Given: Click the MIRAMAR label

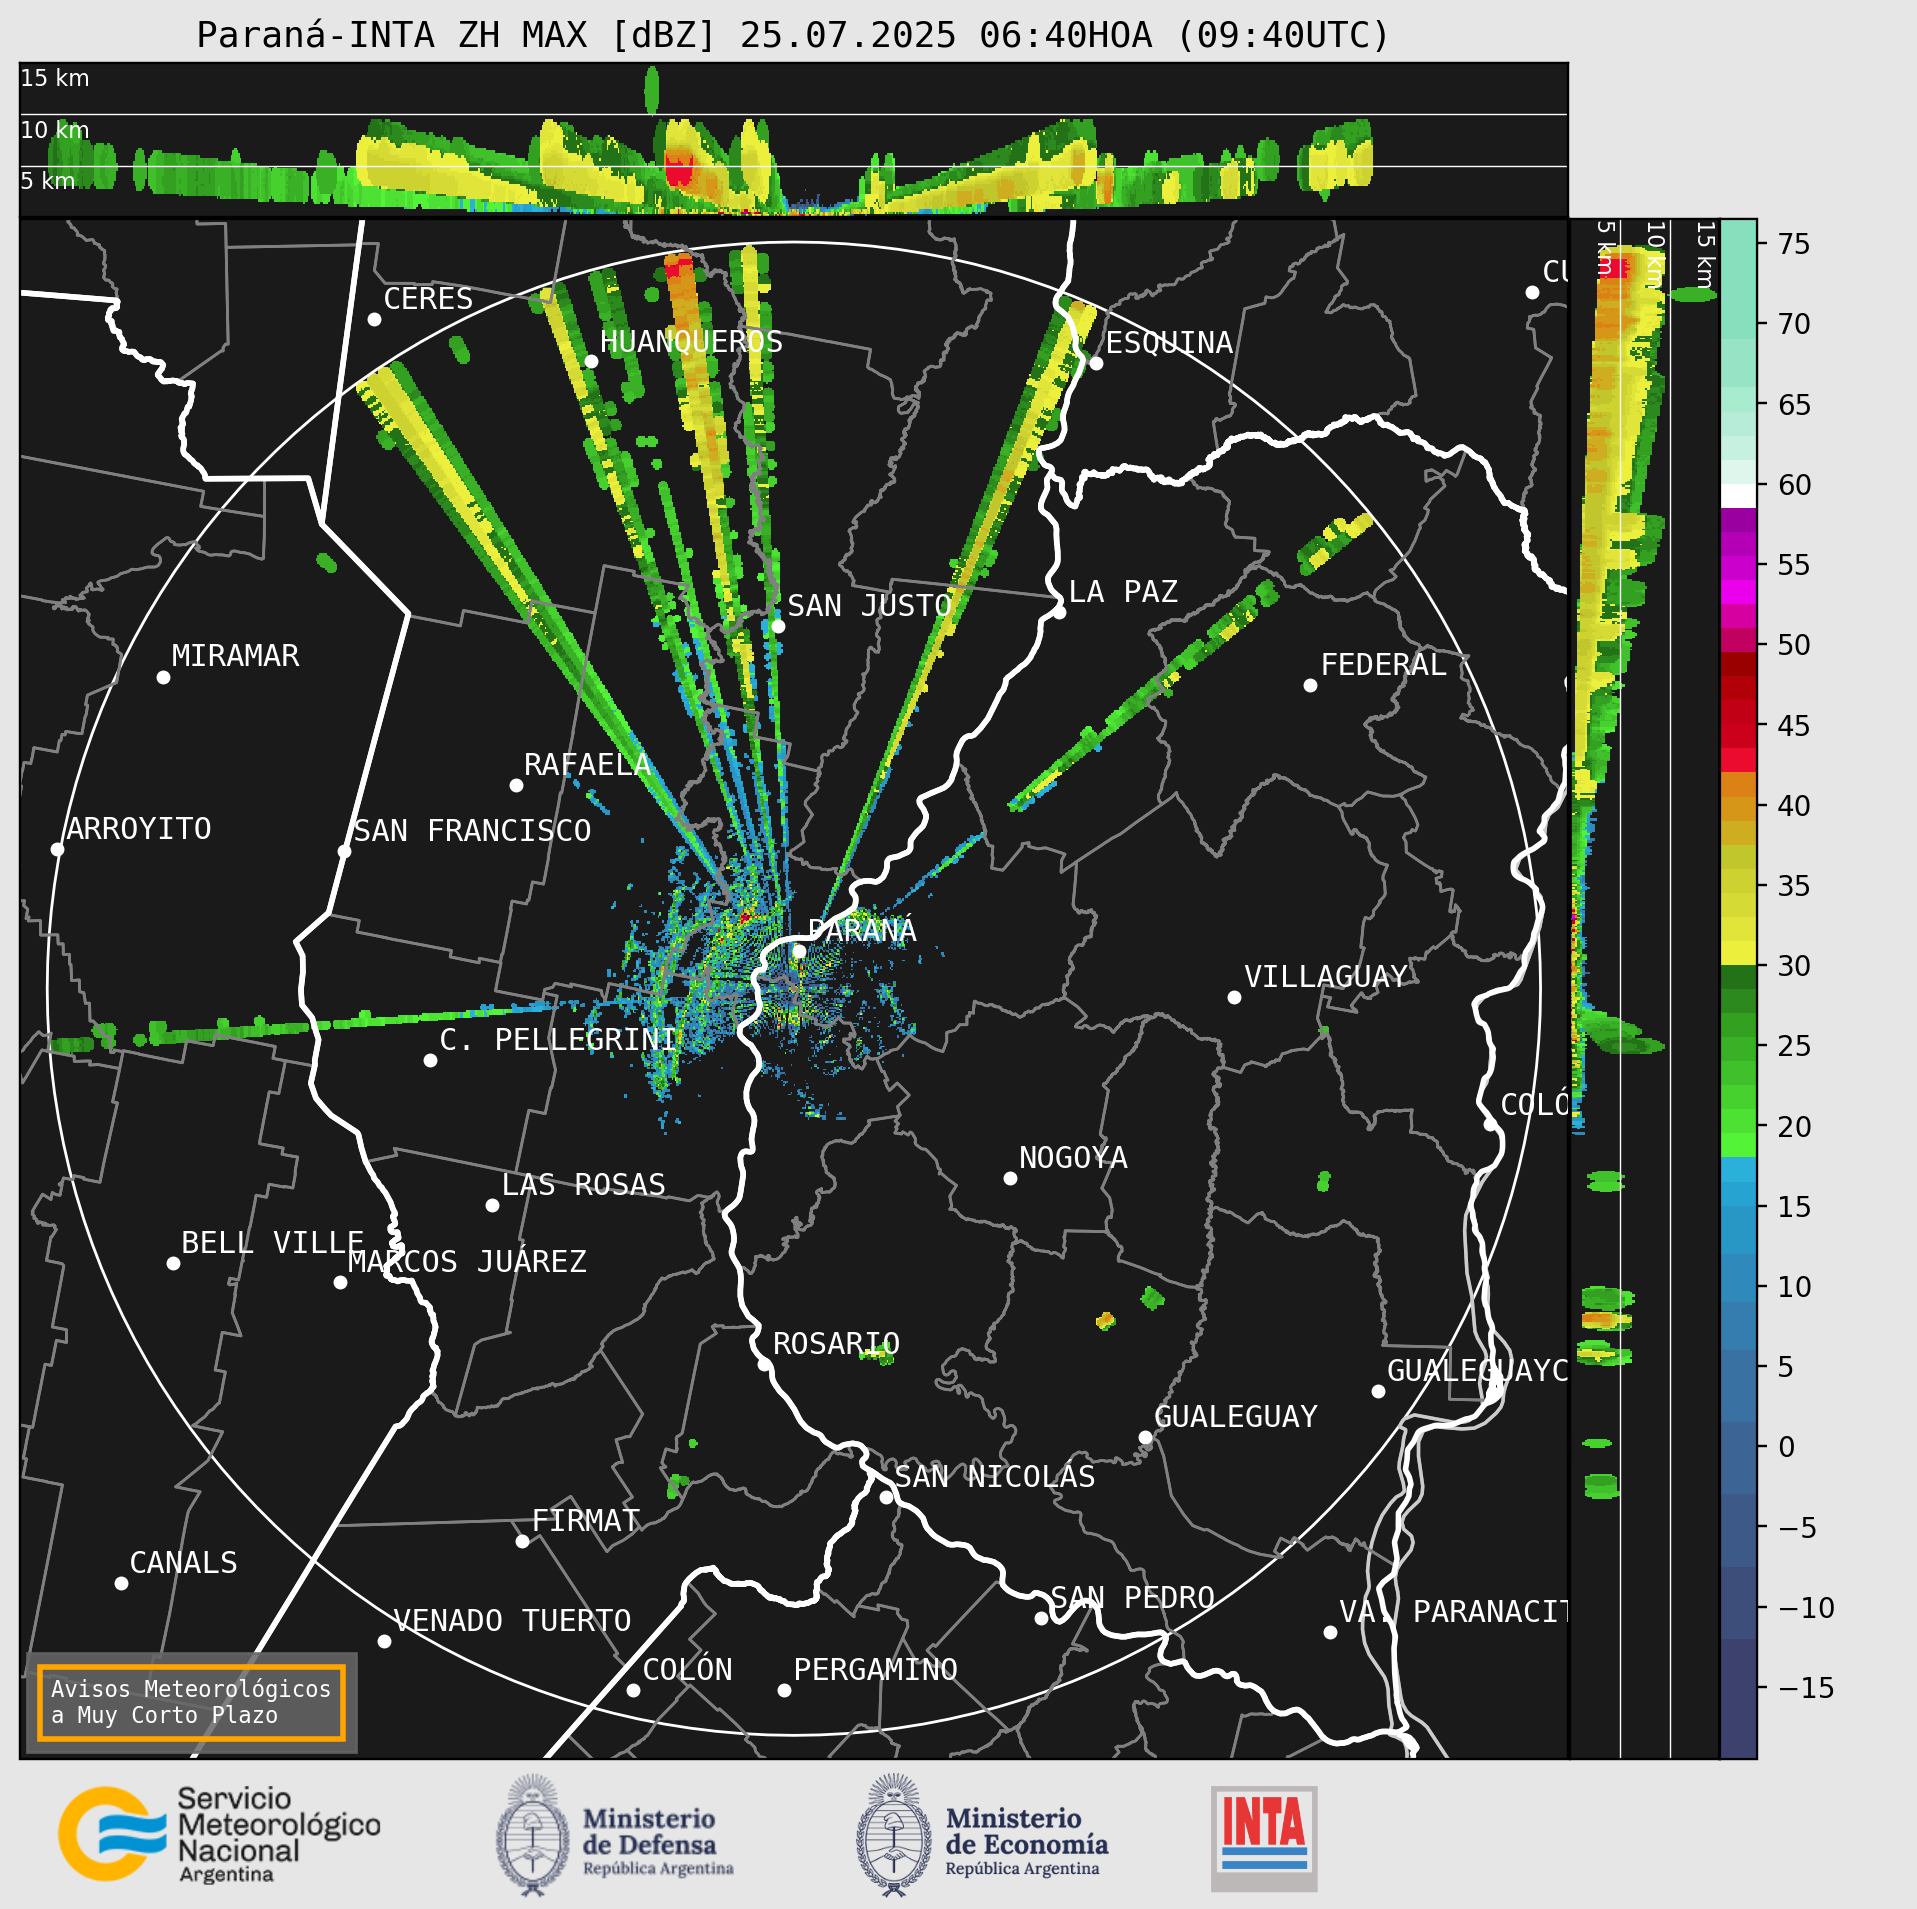Looking at the screenshot, I should [x=235, y=655].
